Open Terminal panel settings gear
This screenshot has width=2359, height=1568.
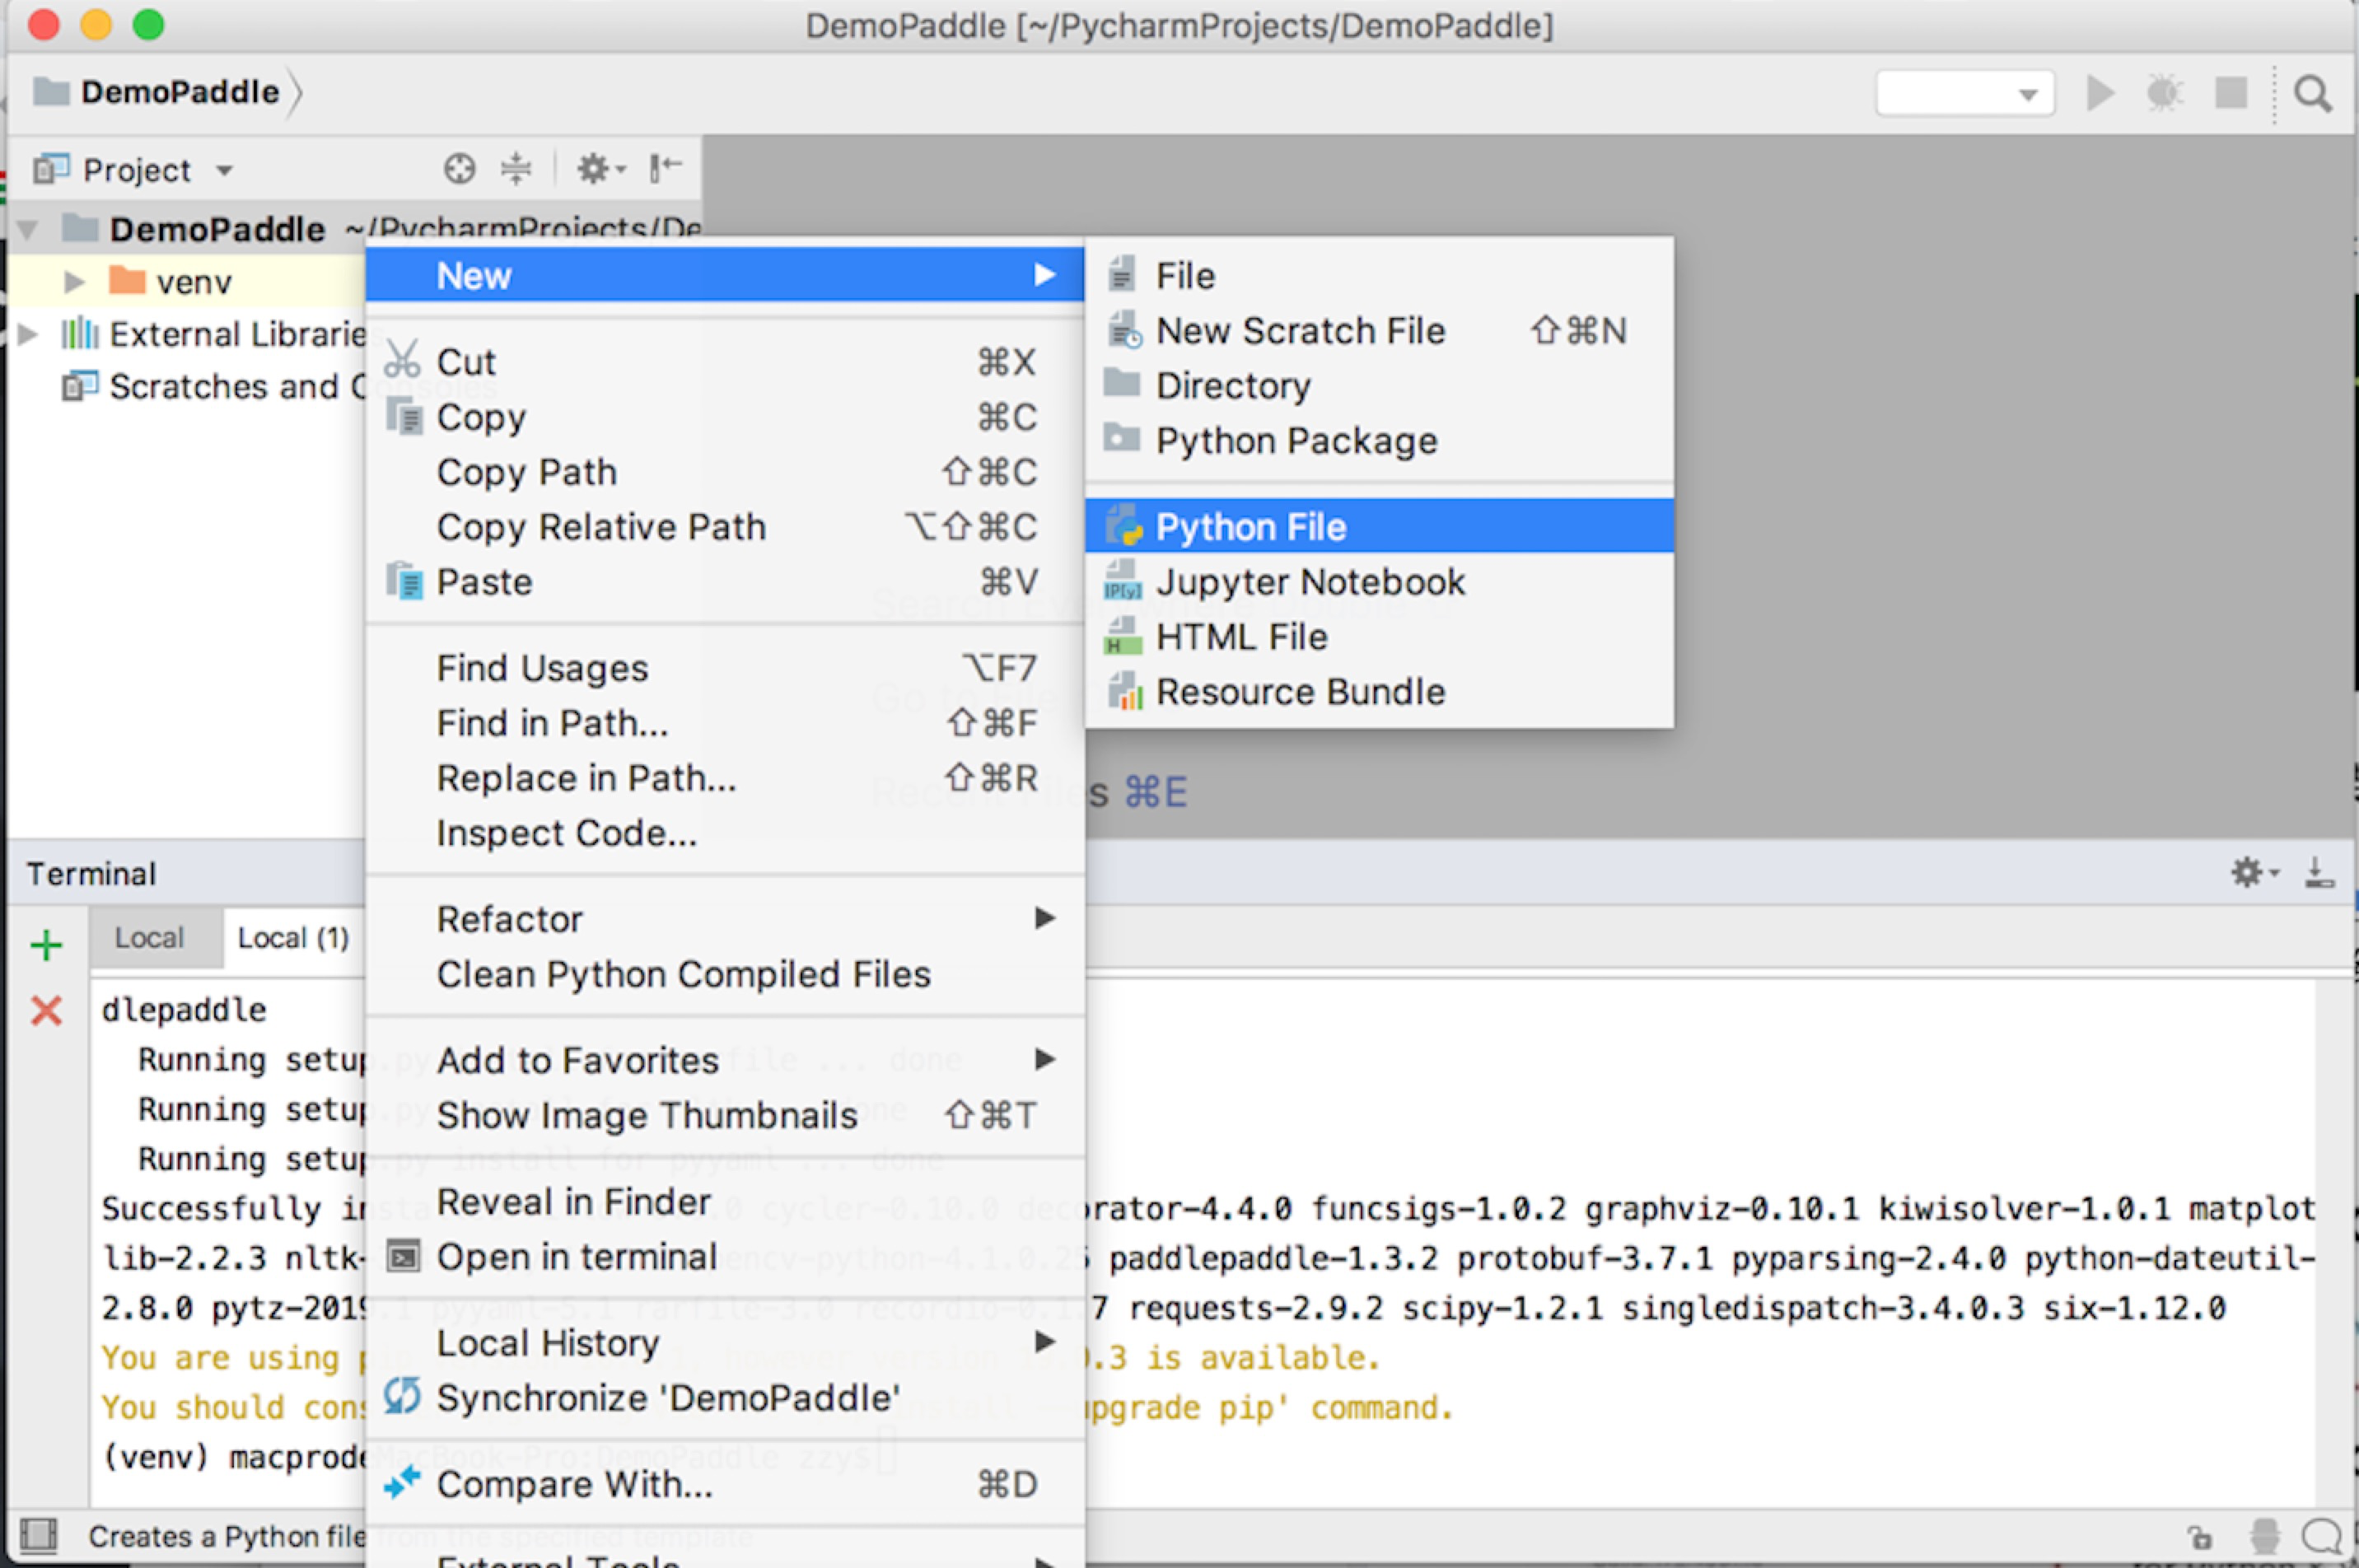tap(2254, 872)
